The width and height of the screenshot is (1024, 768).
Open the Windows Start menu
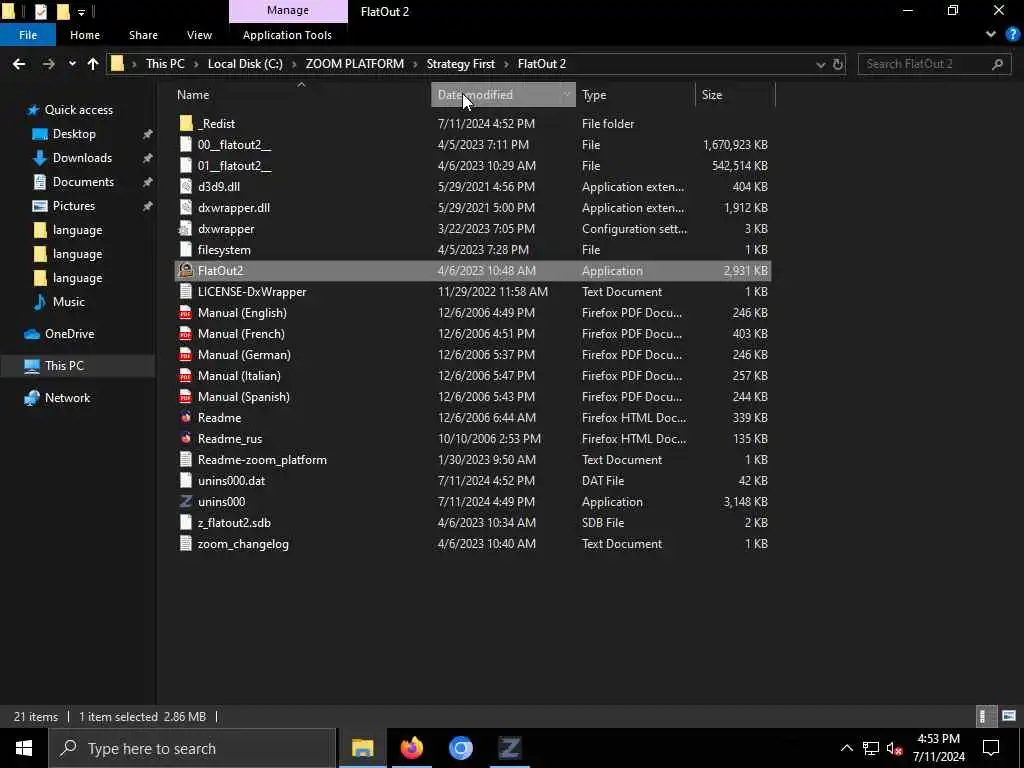pyautogui.click(x=24, y=748)
